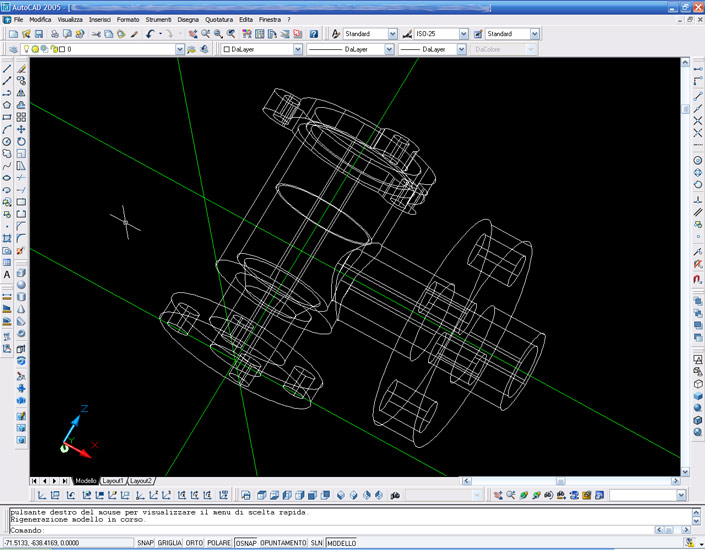Click the Erase tool icon
Image resolution: width=705 pixels, height=550 pixels.
[x=21, y=69]
